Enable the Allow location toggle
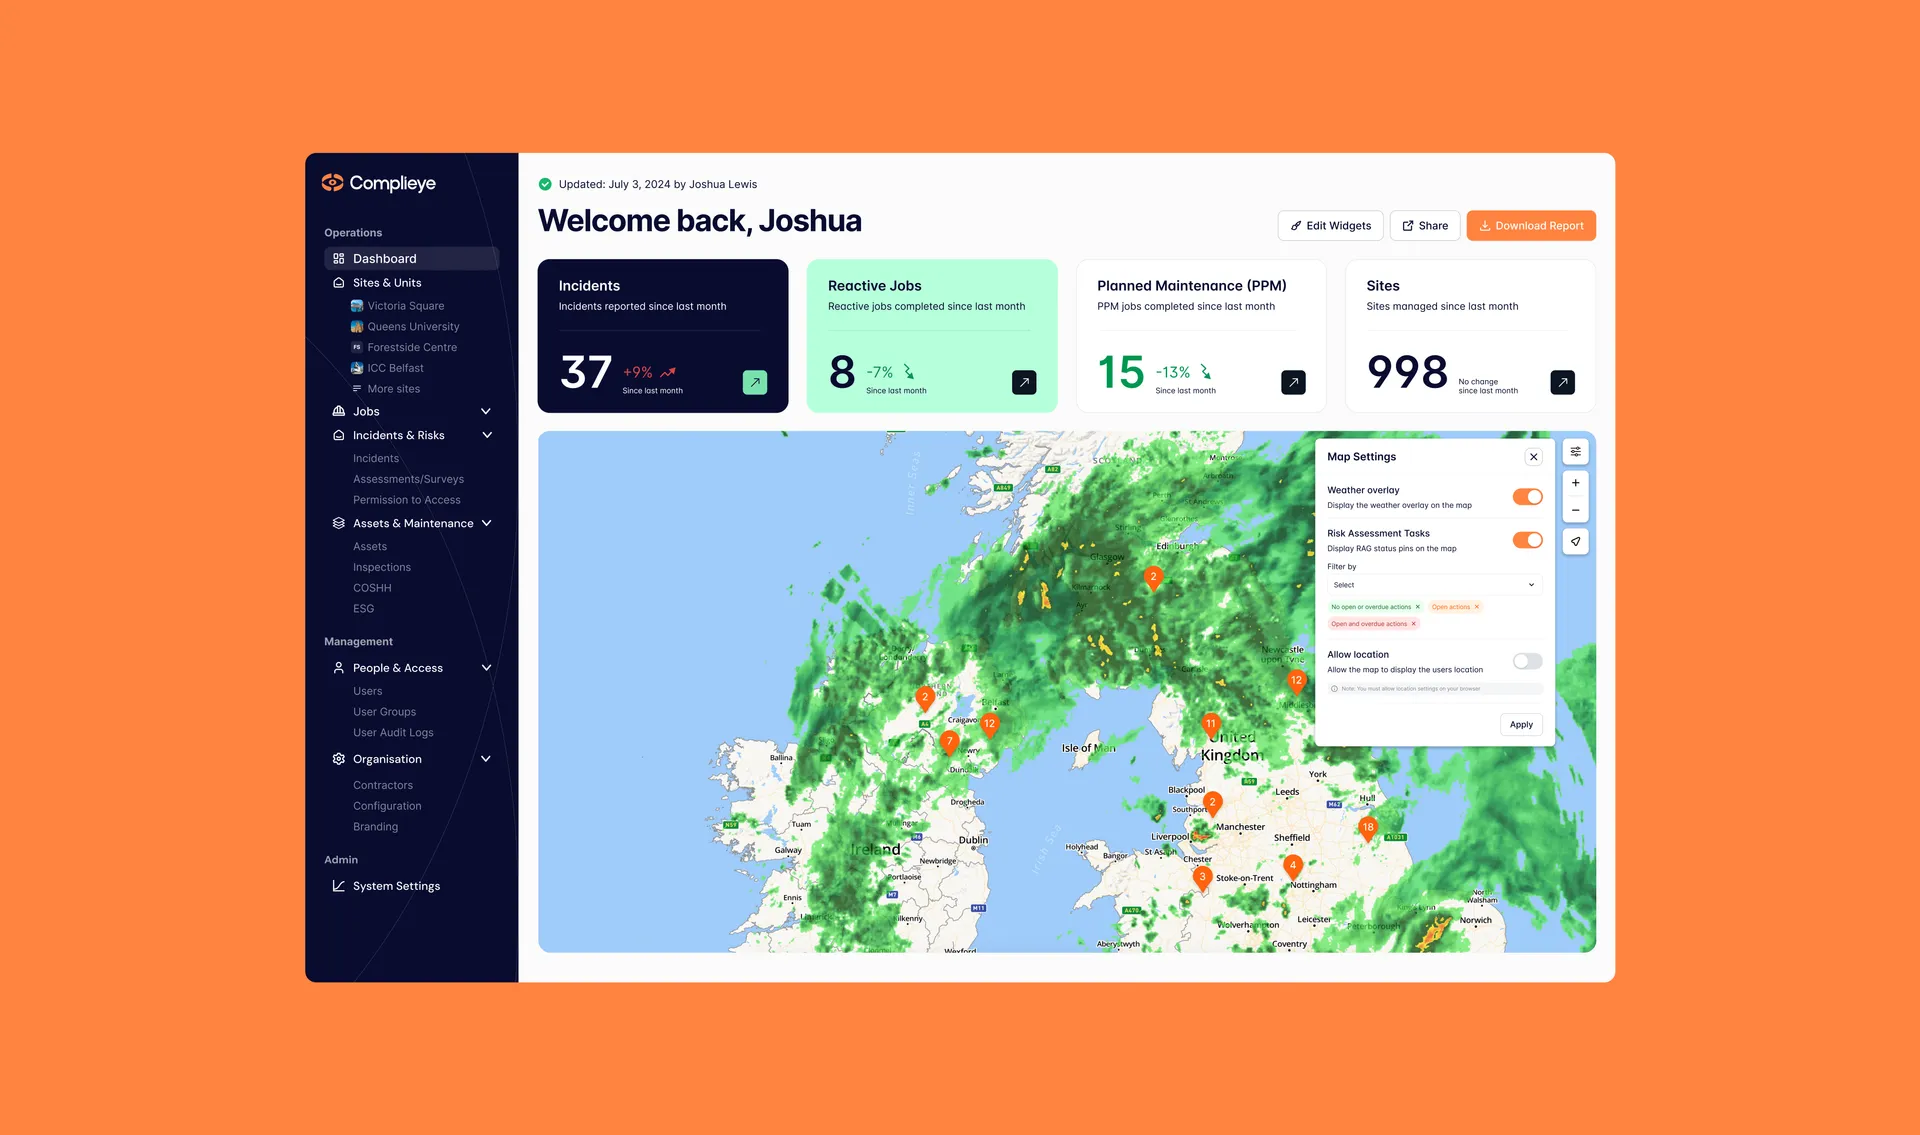This screenshot has width=1920, height=1135. click(x=1527, y=661)
